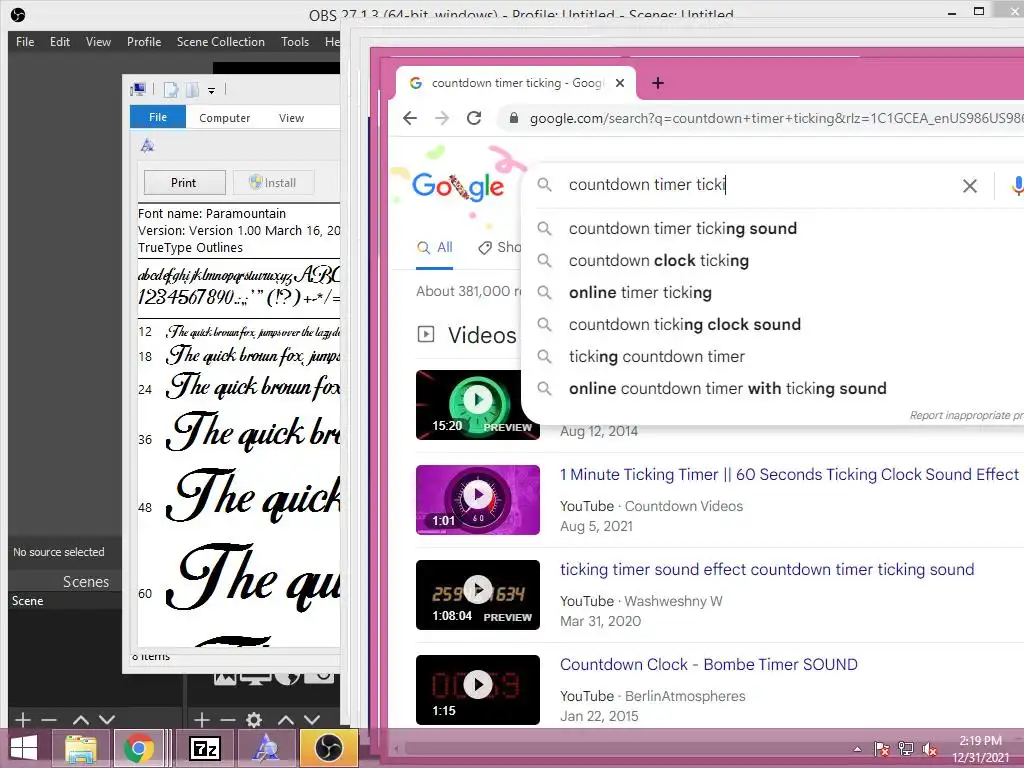The height and width of the screenshot is (768, 1024).
Task: Open 7-Zip from taskbar
Action: pos(204,748)
